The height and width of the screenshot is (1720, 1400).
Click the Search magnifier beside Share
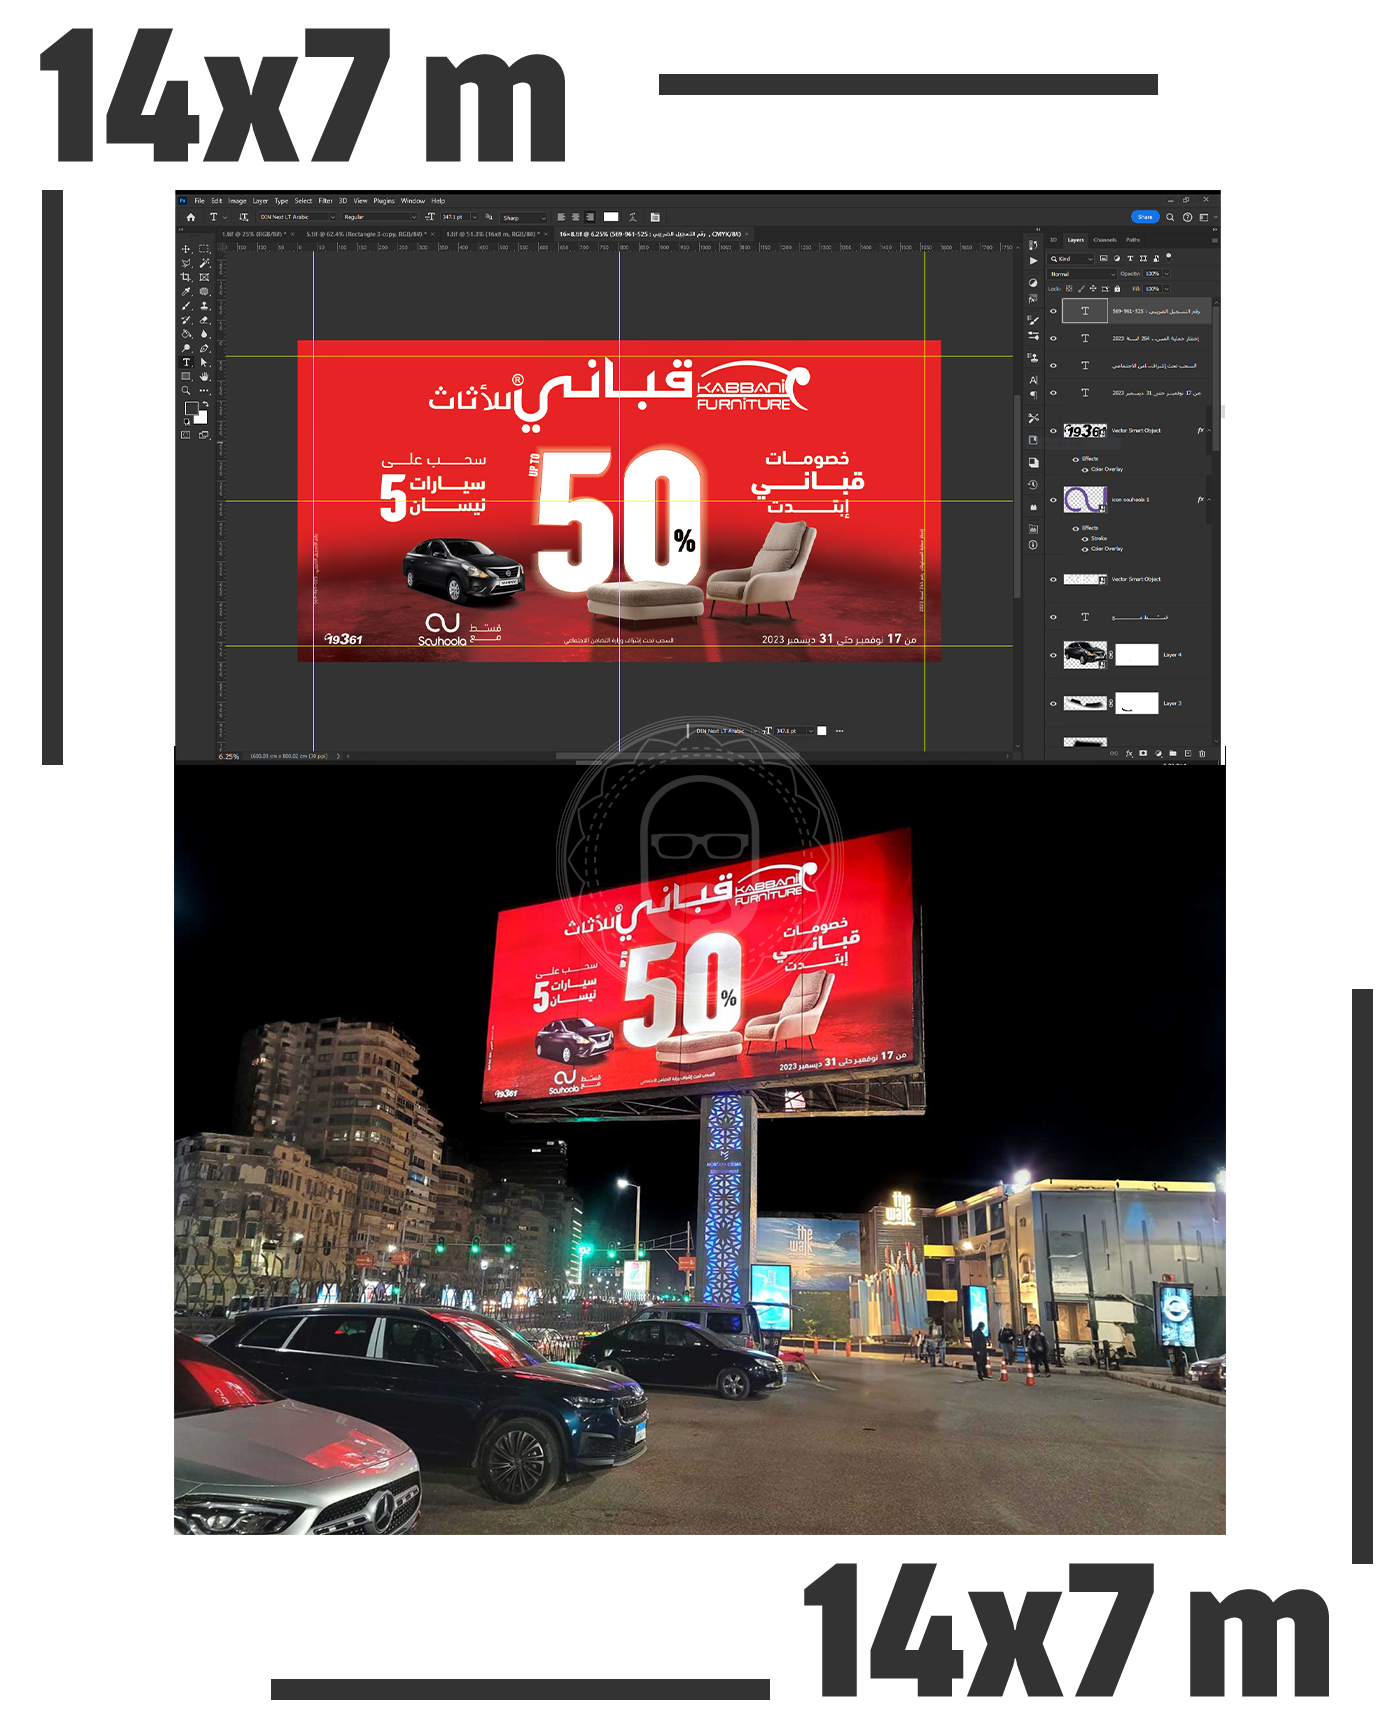1170,217
